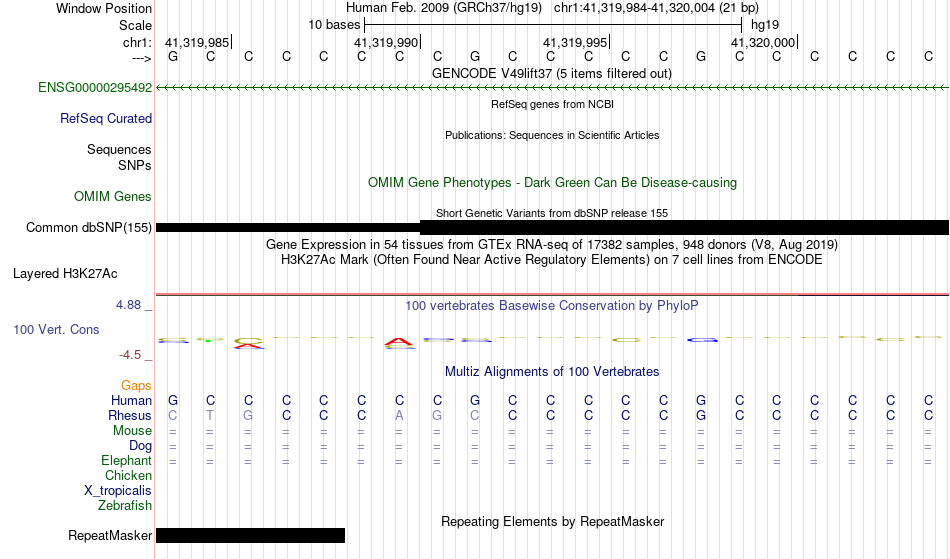This screenshot has width=950, height=559.
Task: Click Short Genetic Variants from dbSNP title
Action: pyautogui.click(x=552, y=213)
